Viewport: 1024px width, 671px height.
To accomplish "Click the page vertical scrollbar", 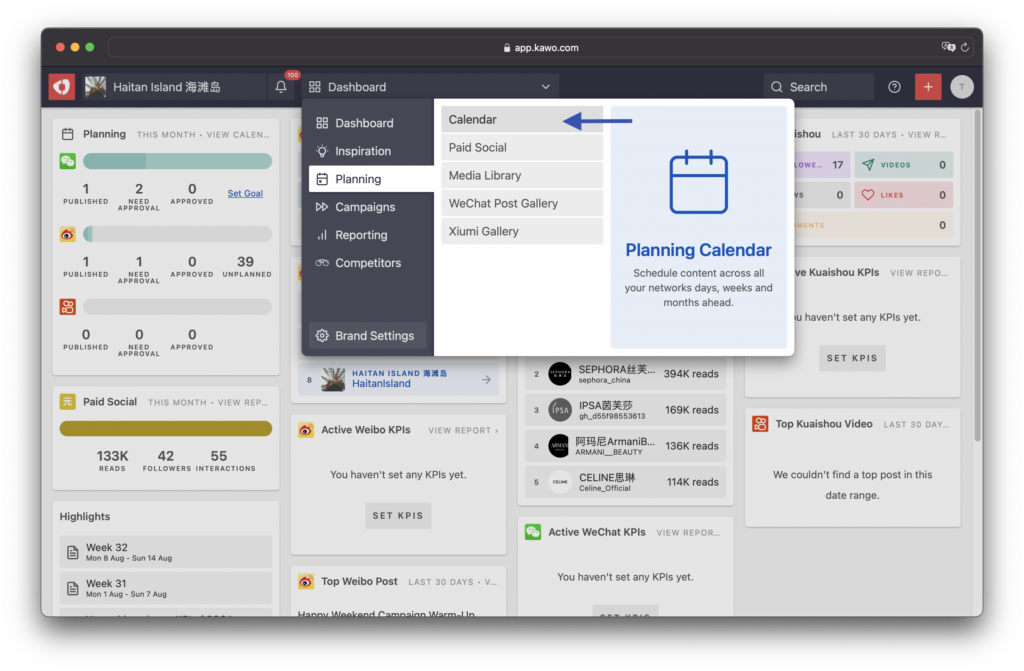I will click(978, 274).
